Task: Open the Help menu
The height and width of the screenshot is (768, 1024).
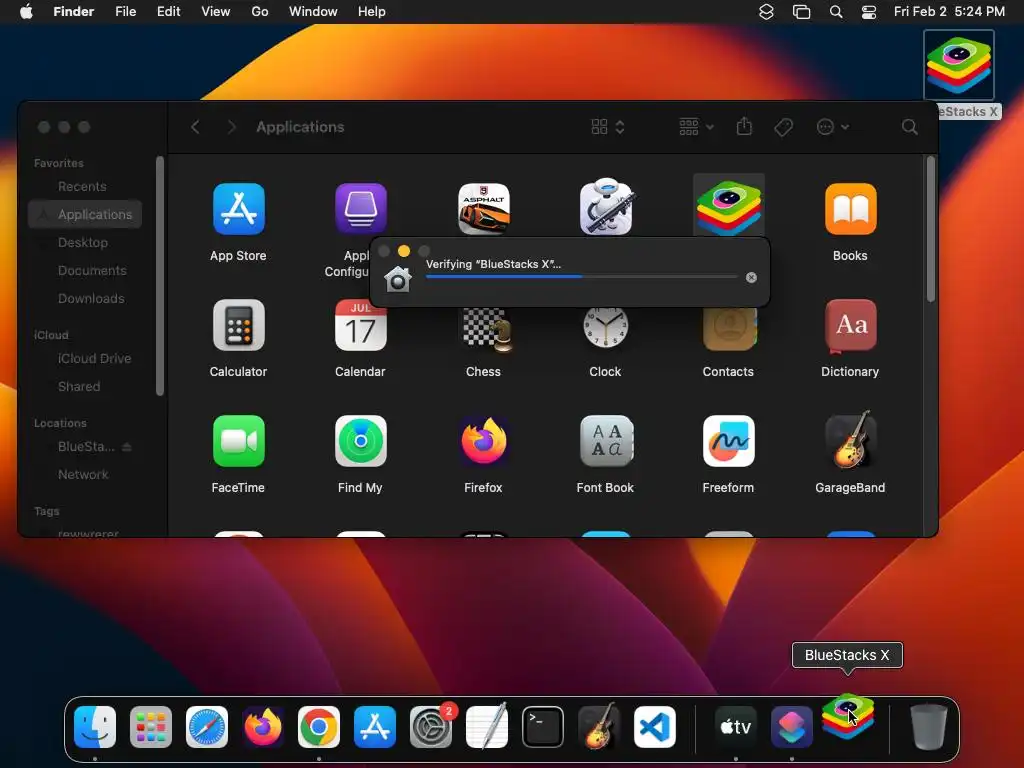Action: click(x=372, y=12)
